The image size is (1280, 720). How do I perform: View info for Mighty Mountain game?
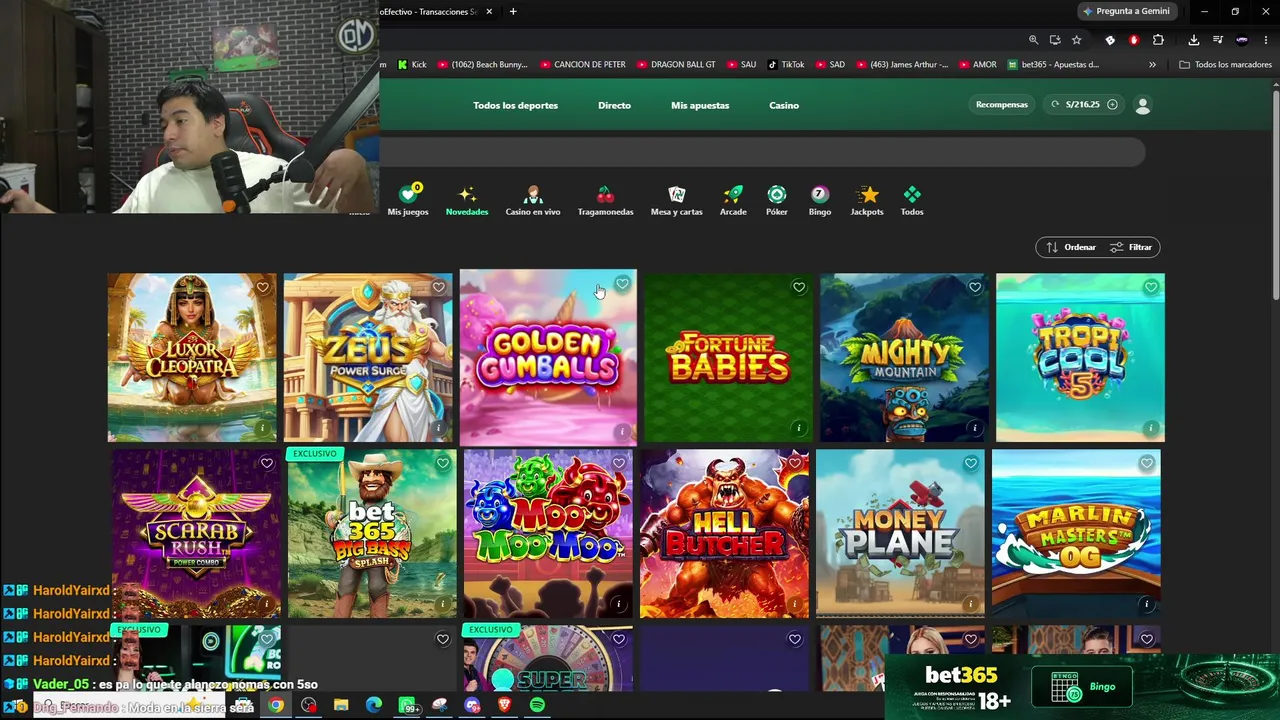point(974,428)
